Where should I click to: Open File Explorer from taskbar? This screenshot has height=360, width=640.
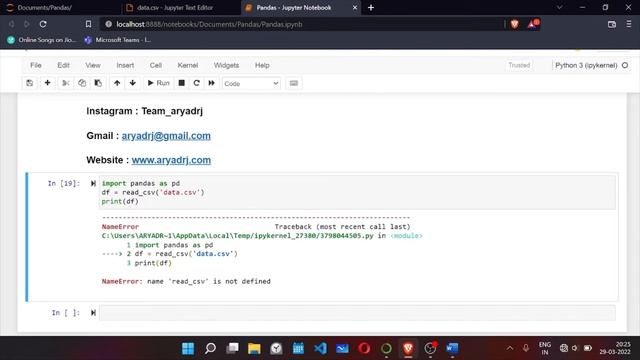point(254,348)
